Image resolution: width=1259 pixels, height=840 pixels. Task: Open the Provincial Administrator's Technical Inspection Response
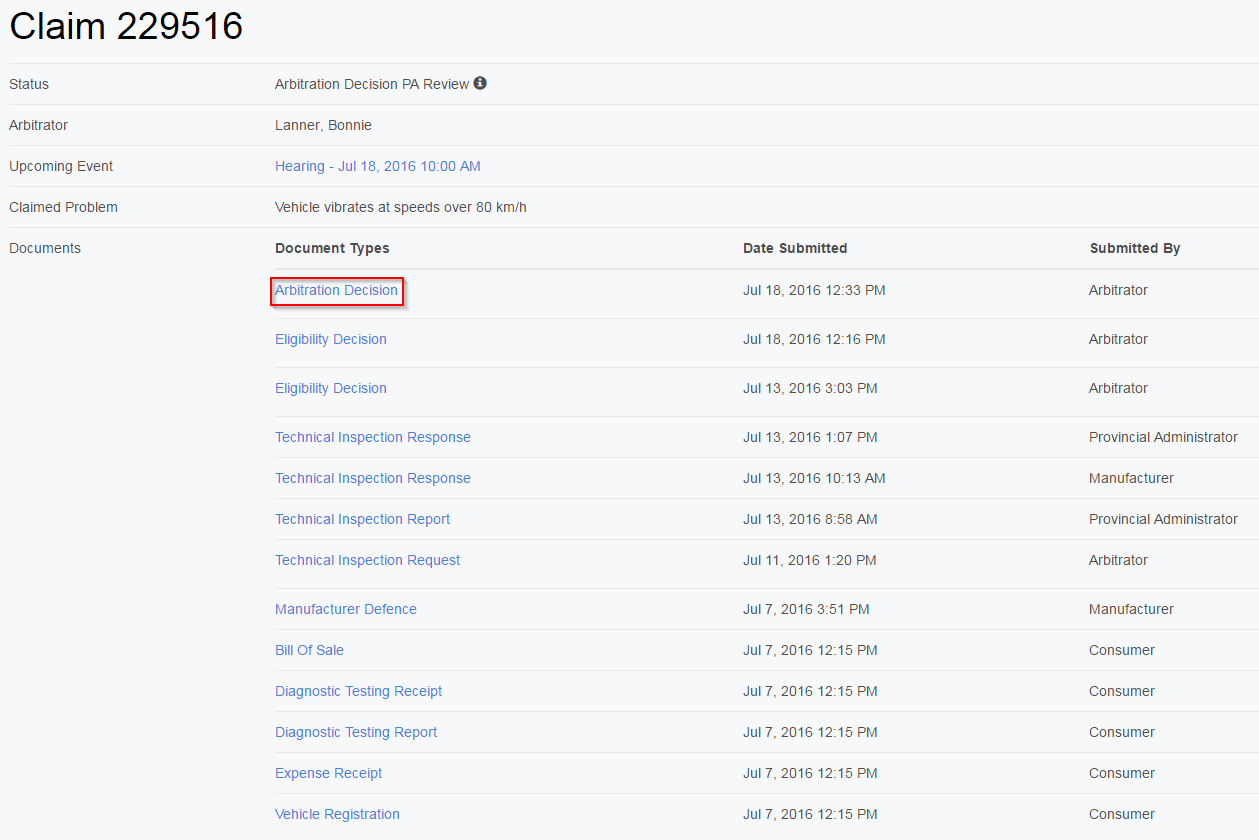click(372, 437)
